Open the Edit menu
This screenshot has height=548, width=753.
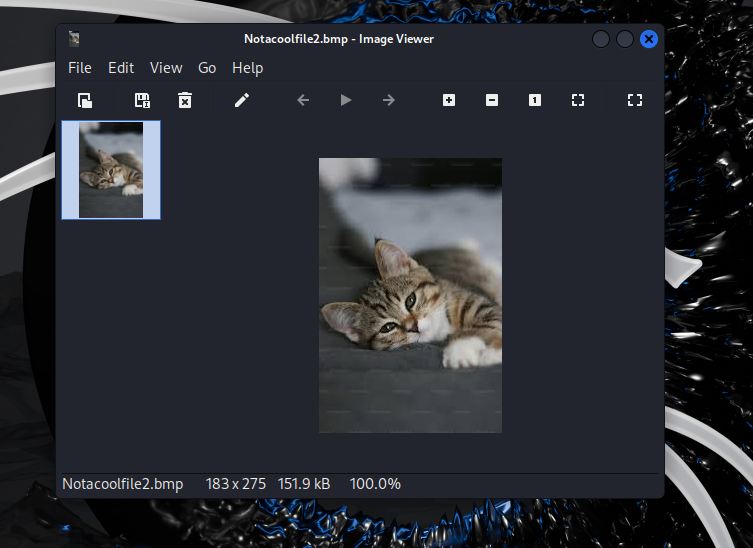coord(121,68)
